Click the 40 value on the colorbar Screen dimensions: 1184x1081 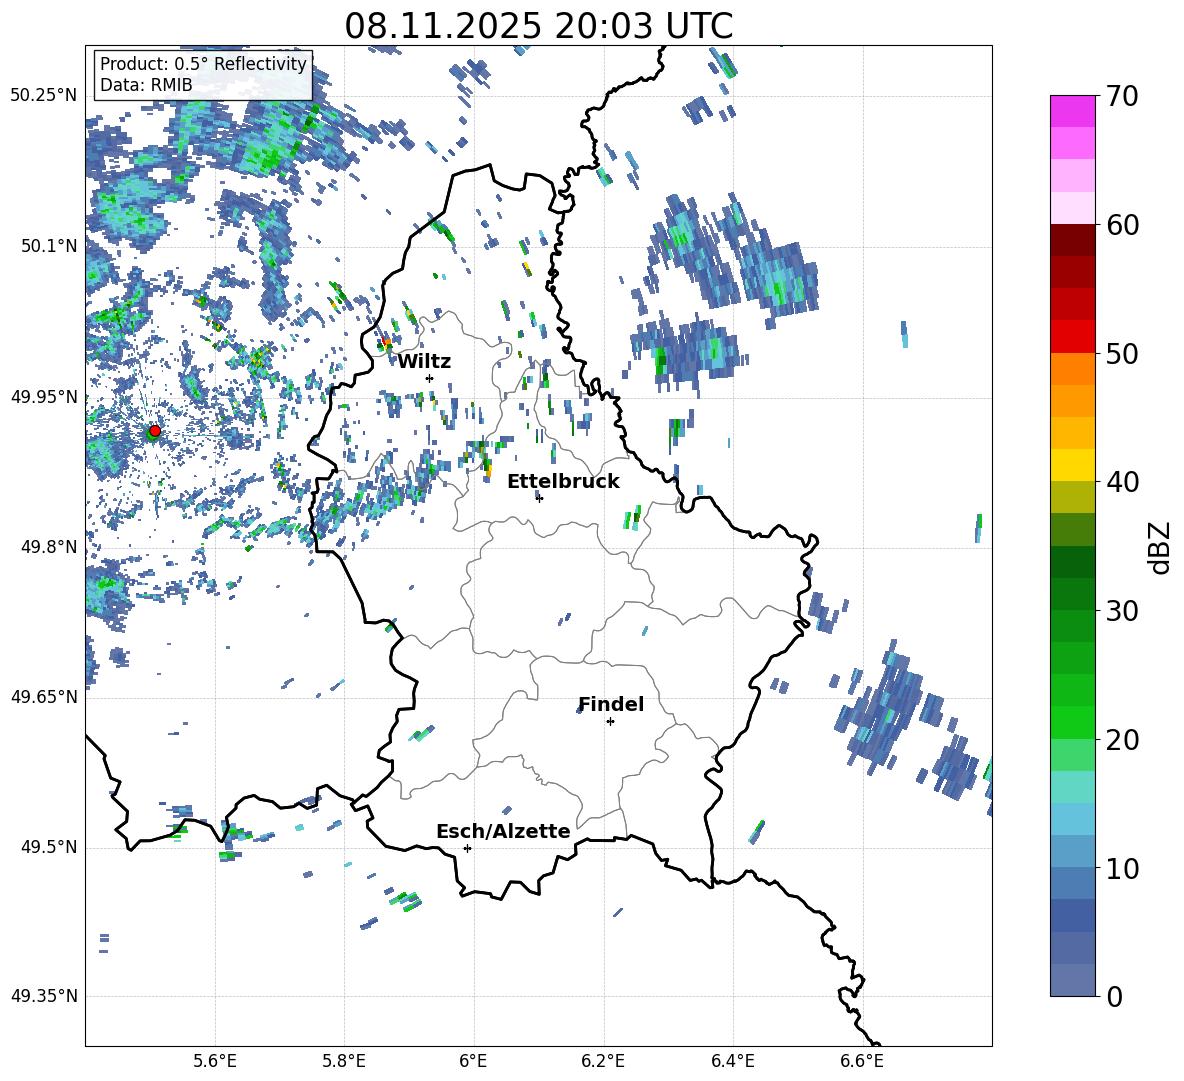[1121, 482]
